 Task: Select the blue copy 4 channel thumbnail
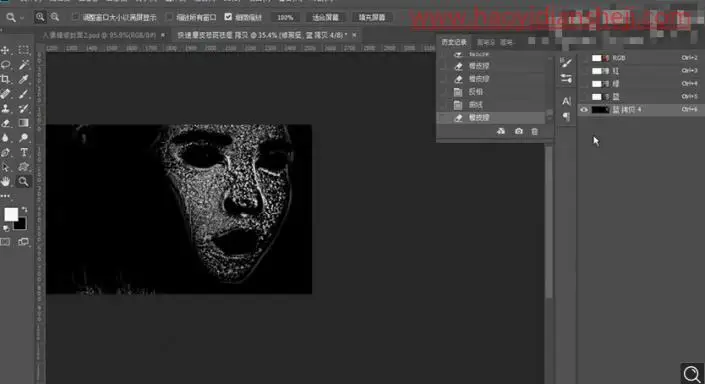[599, 110]
